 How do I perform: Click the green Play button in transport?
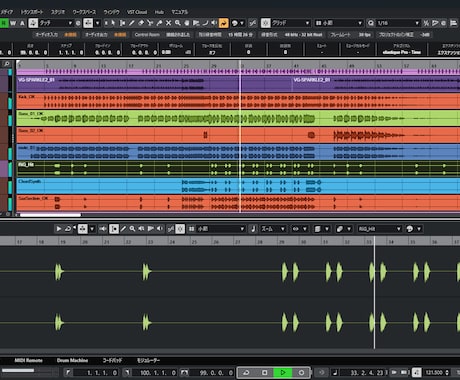283,372
